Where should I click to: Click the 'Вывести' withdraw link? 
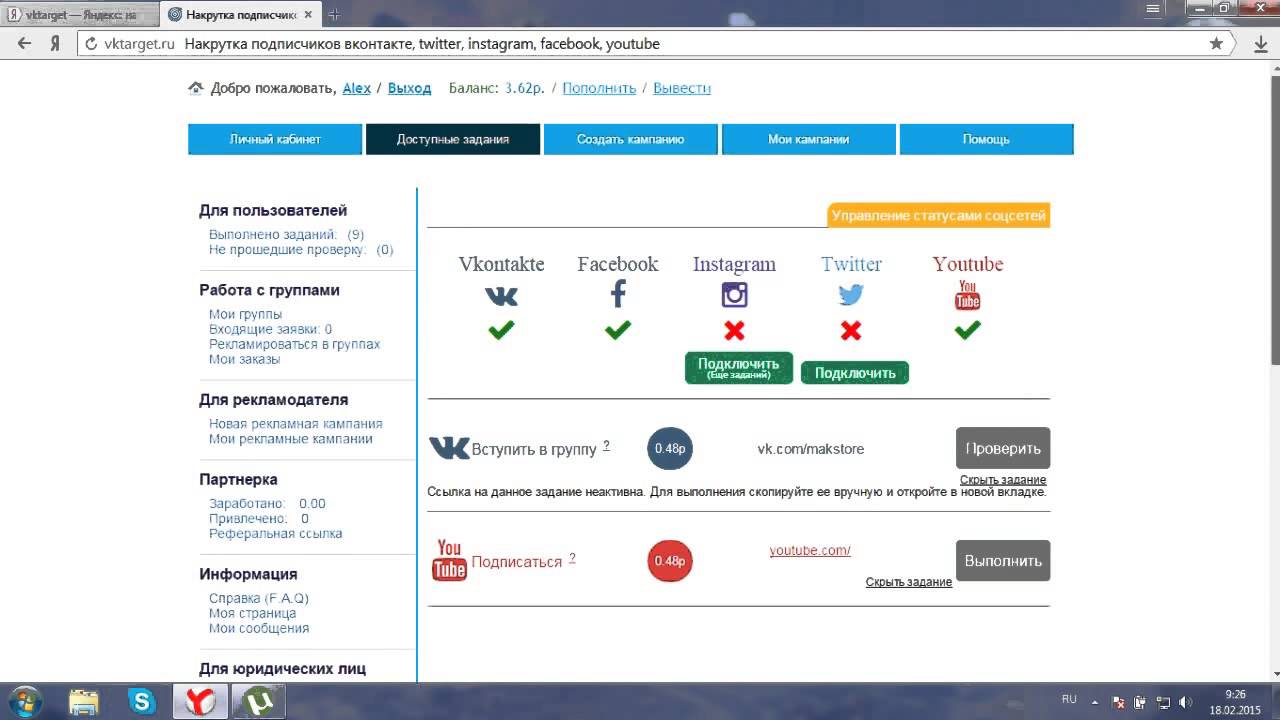682,88
